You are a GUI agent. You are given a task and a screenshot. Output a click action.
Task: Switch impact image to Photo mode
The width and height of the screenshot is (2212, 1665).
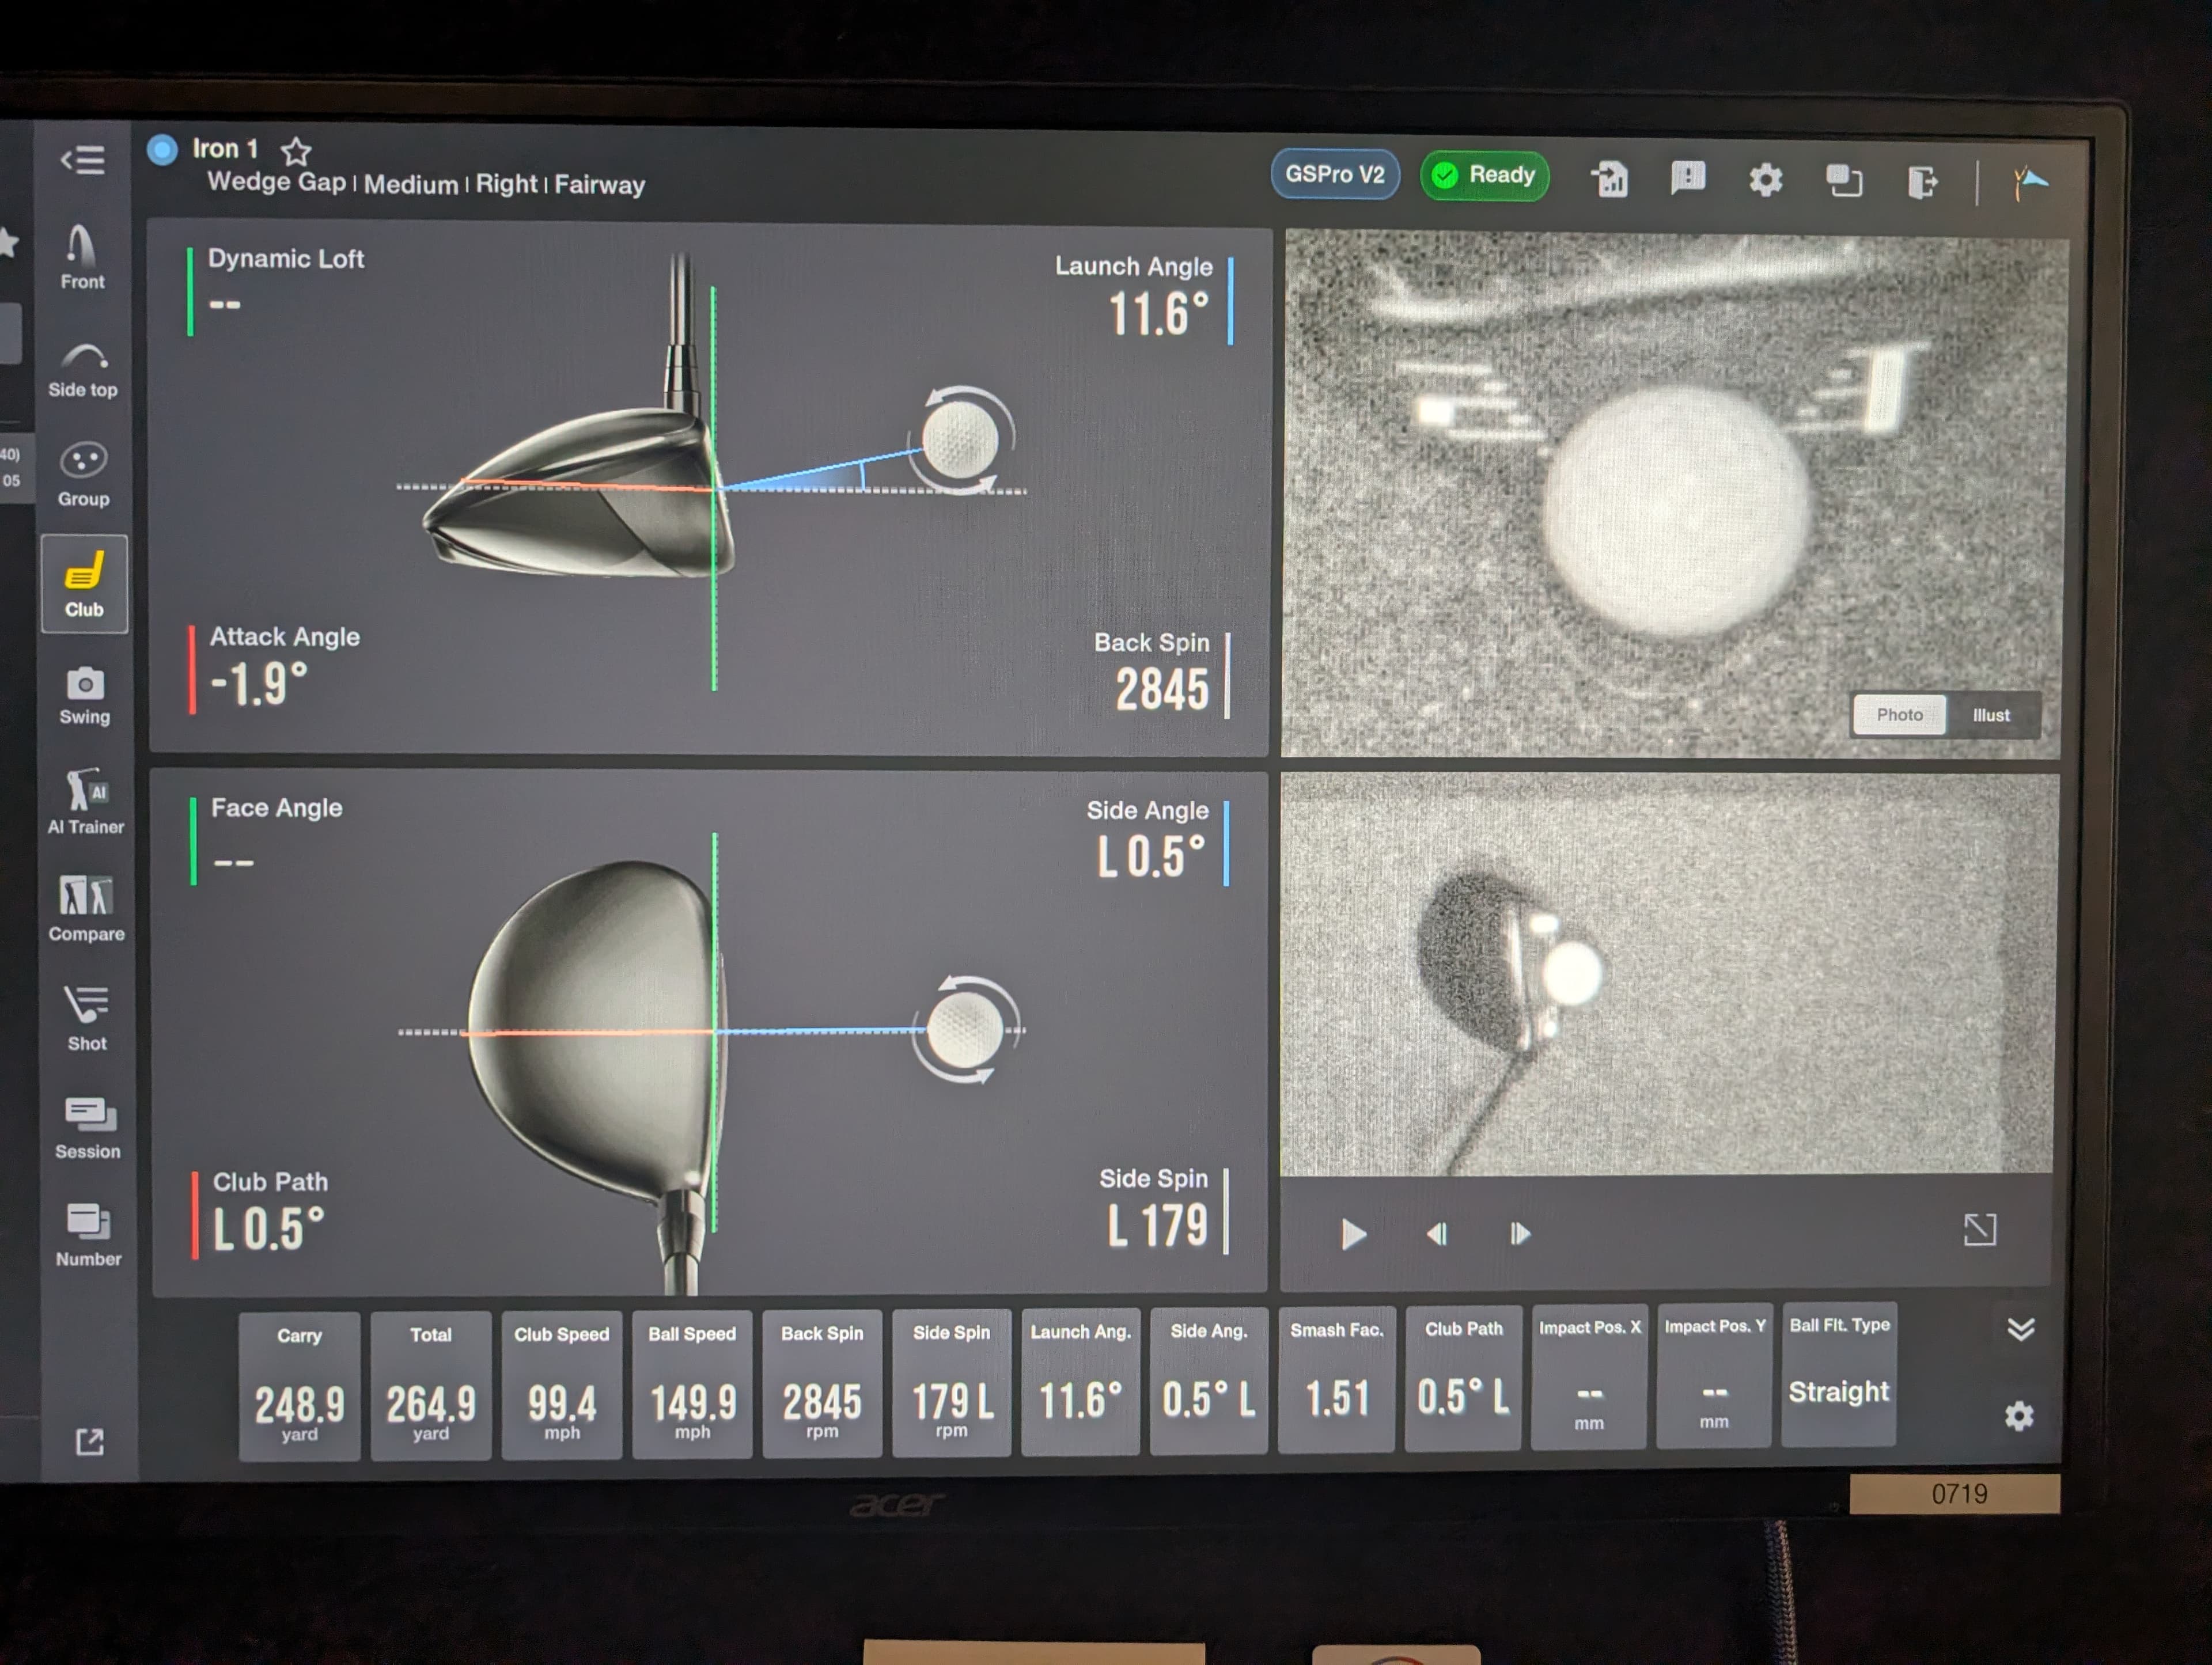1899,715
